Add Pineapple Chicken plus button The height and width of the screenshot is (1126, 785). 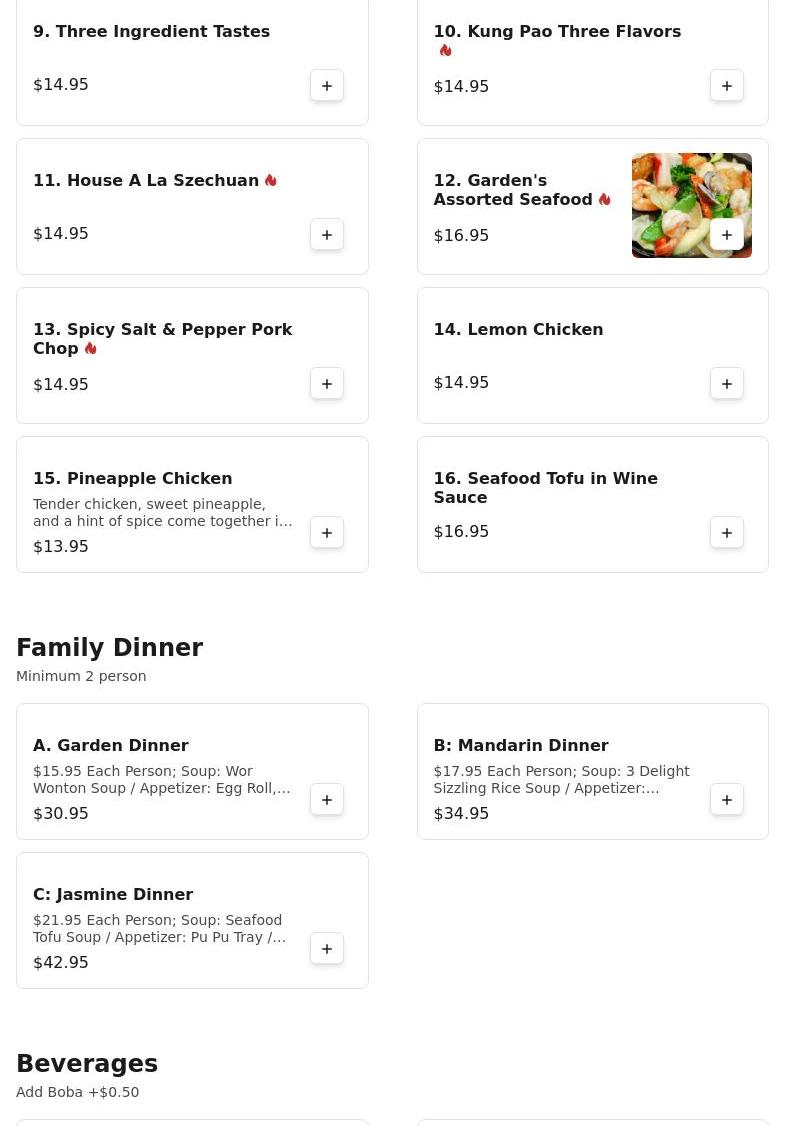(327, 533)
